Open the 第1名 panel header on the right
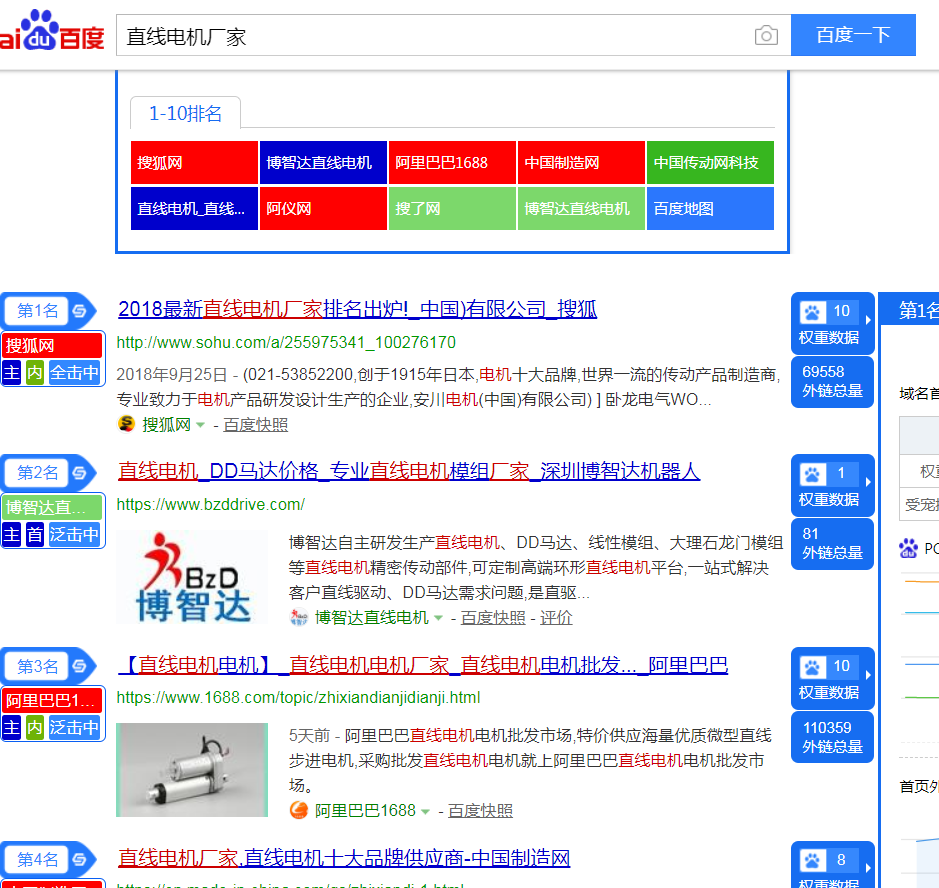 (915, 311)
